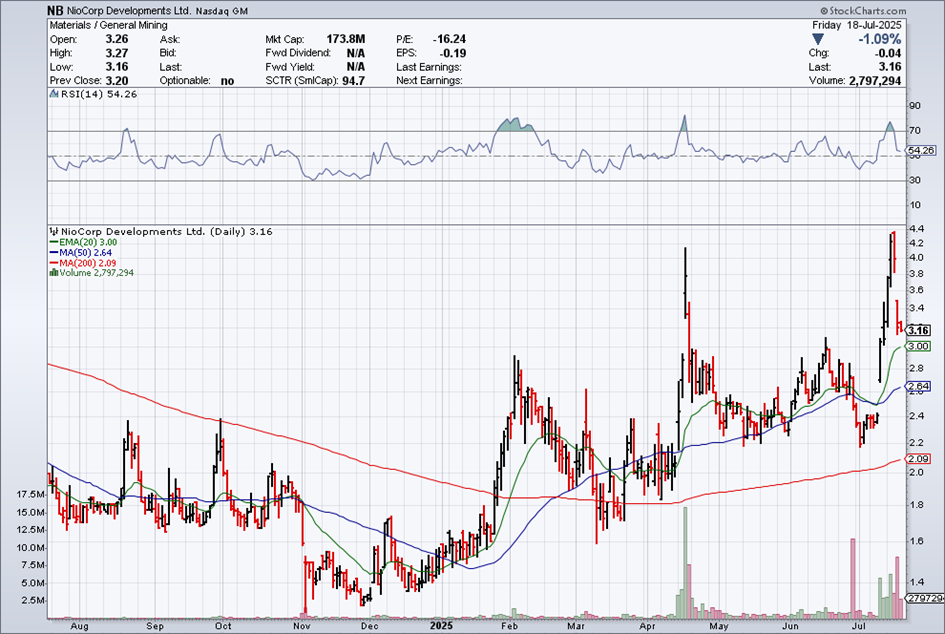The height and width of the screenshot is (634, 945).
Task: Click the header Volume value 2,797,294
Action: click(x=875, y=80)
